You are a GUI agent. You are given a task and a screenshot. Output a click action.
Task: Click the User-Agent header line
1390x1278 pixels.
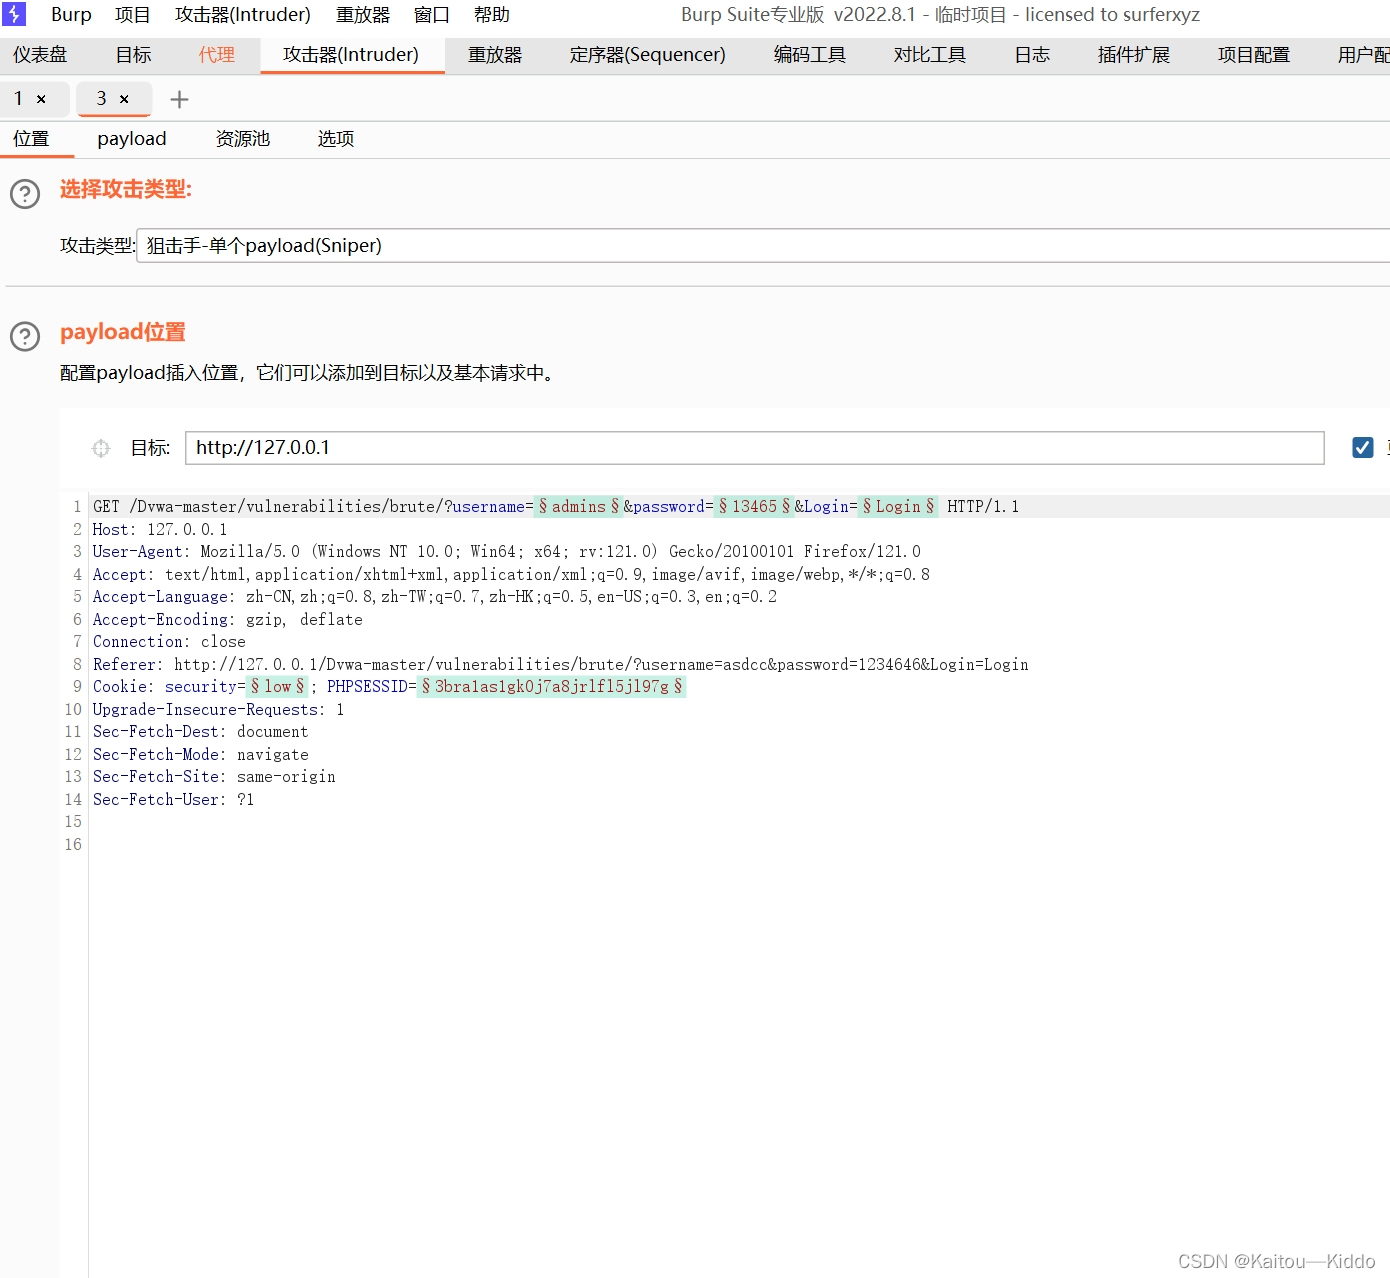507,552
